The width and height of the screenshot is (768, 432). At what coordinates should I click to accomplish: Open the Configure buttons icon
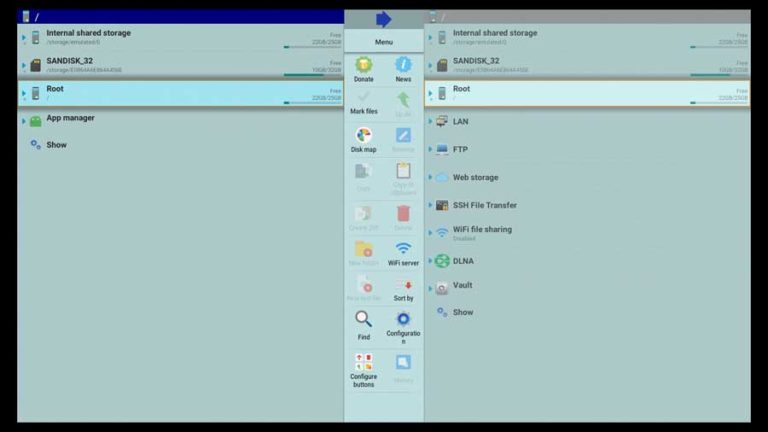[363, 362]
